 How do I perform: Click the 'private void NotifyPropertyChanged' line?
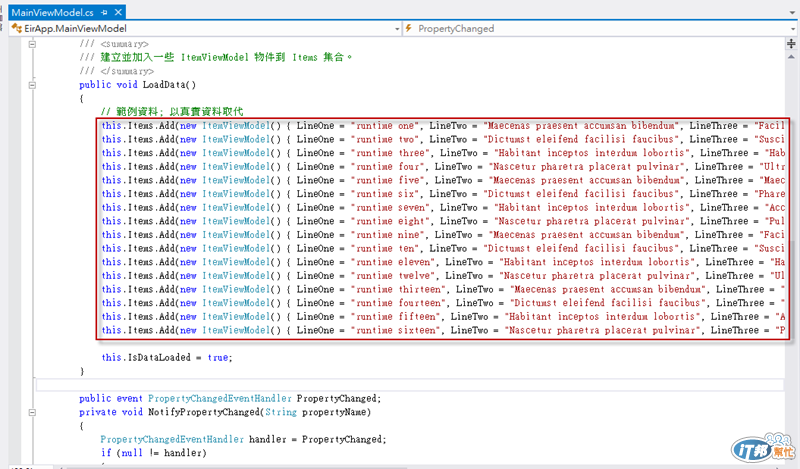pos(225,412)
